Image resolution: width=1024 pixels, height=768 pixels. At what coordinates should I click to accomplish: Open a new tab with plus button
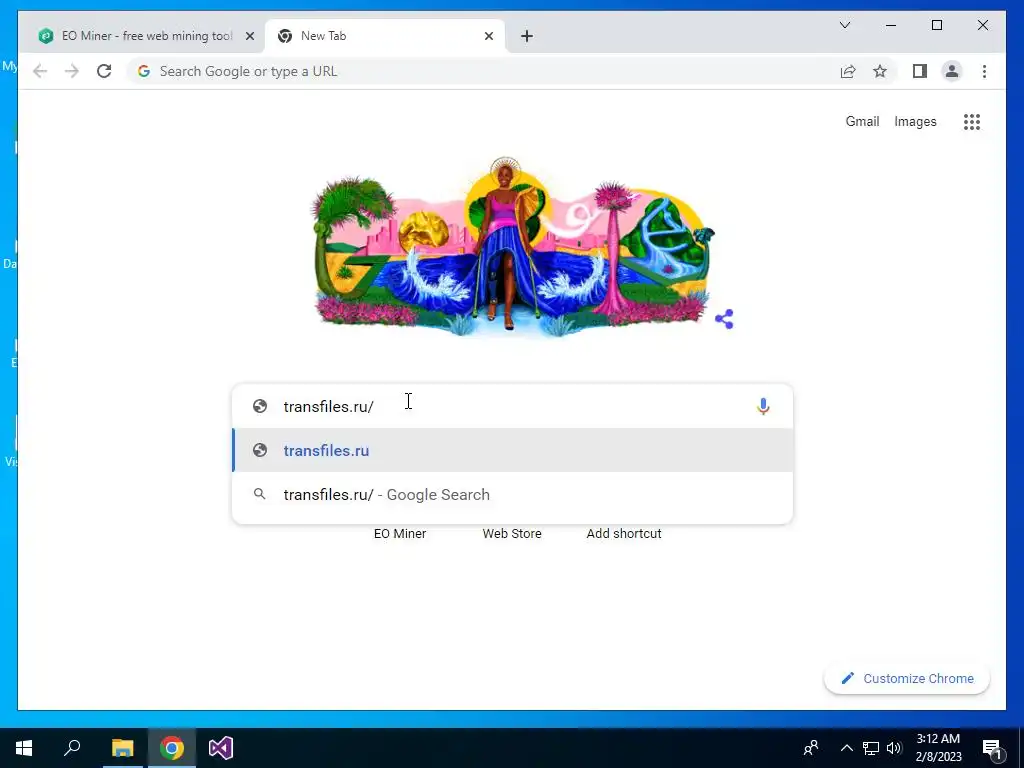pos(527,36)
